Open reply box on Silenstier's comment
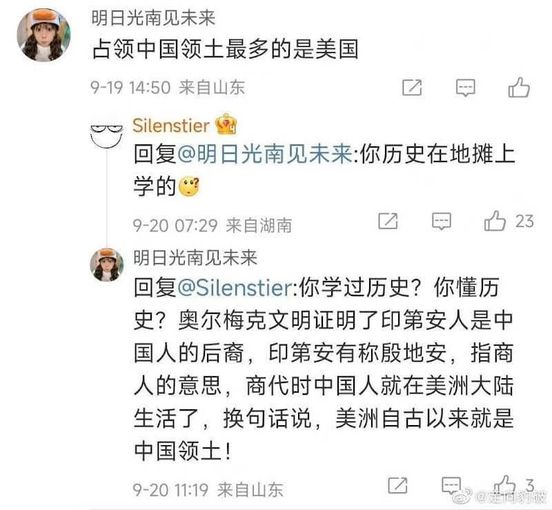552x510 pixels. [441, 221]
